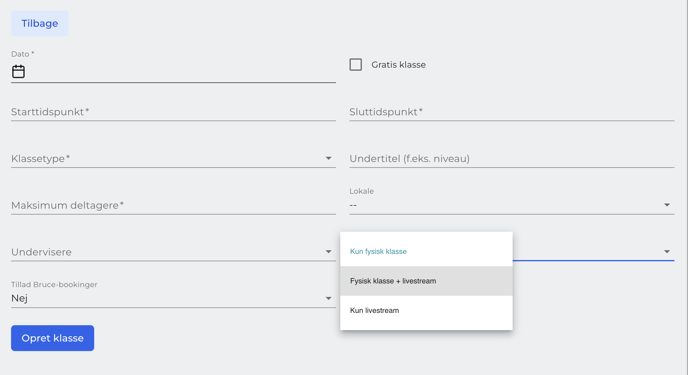Open the Lokale dropdown
Image resolution: width=688 pixels, height=375 pixels.
pos(512,201)
